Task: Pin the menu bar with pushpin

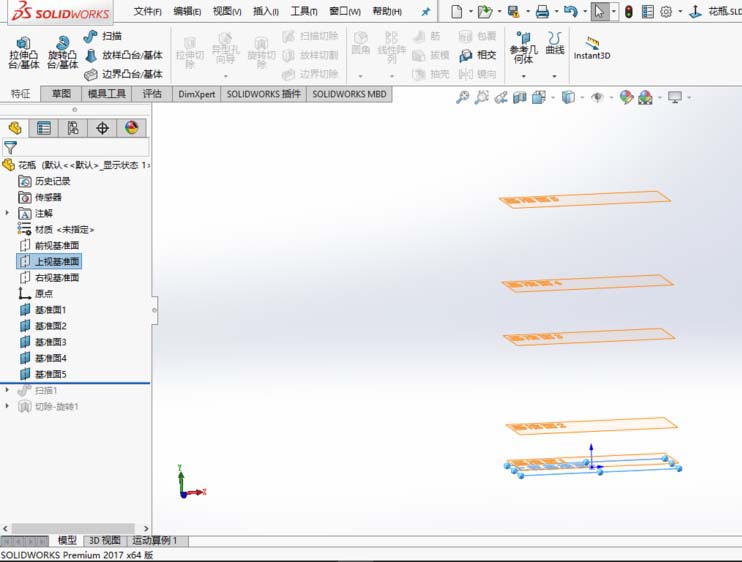Action: tap(426, 12)
